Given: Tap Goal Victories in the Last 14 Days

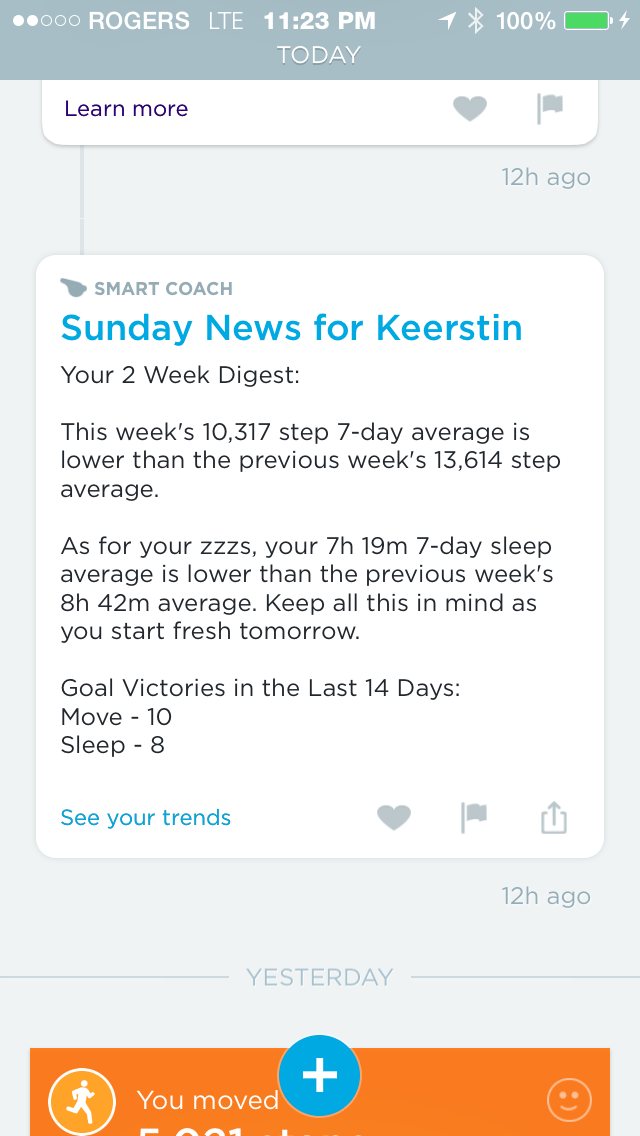Looking at the screenshot, I should [x=260, y=688].
